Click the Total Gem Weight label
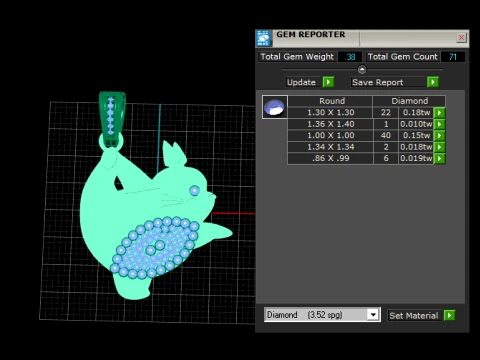This screenshot has width=480, height=360. [297, 57]
